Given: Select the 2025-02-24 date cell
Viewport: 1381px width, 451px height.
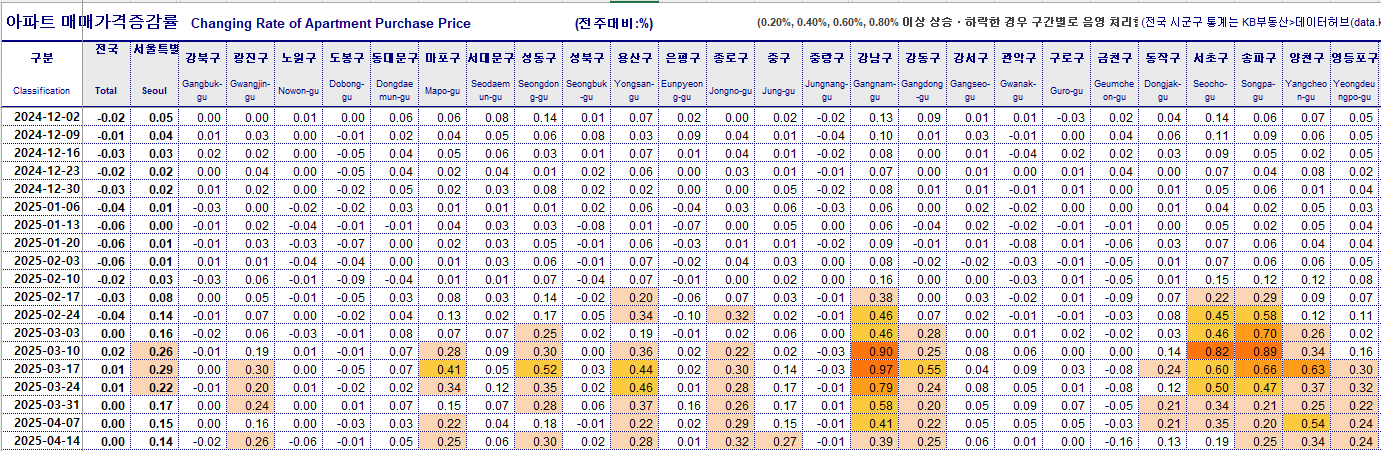Looking at the screenshot, I should 42,315.
